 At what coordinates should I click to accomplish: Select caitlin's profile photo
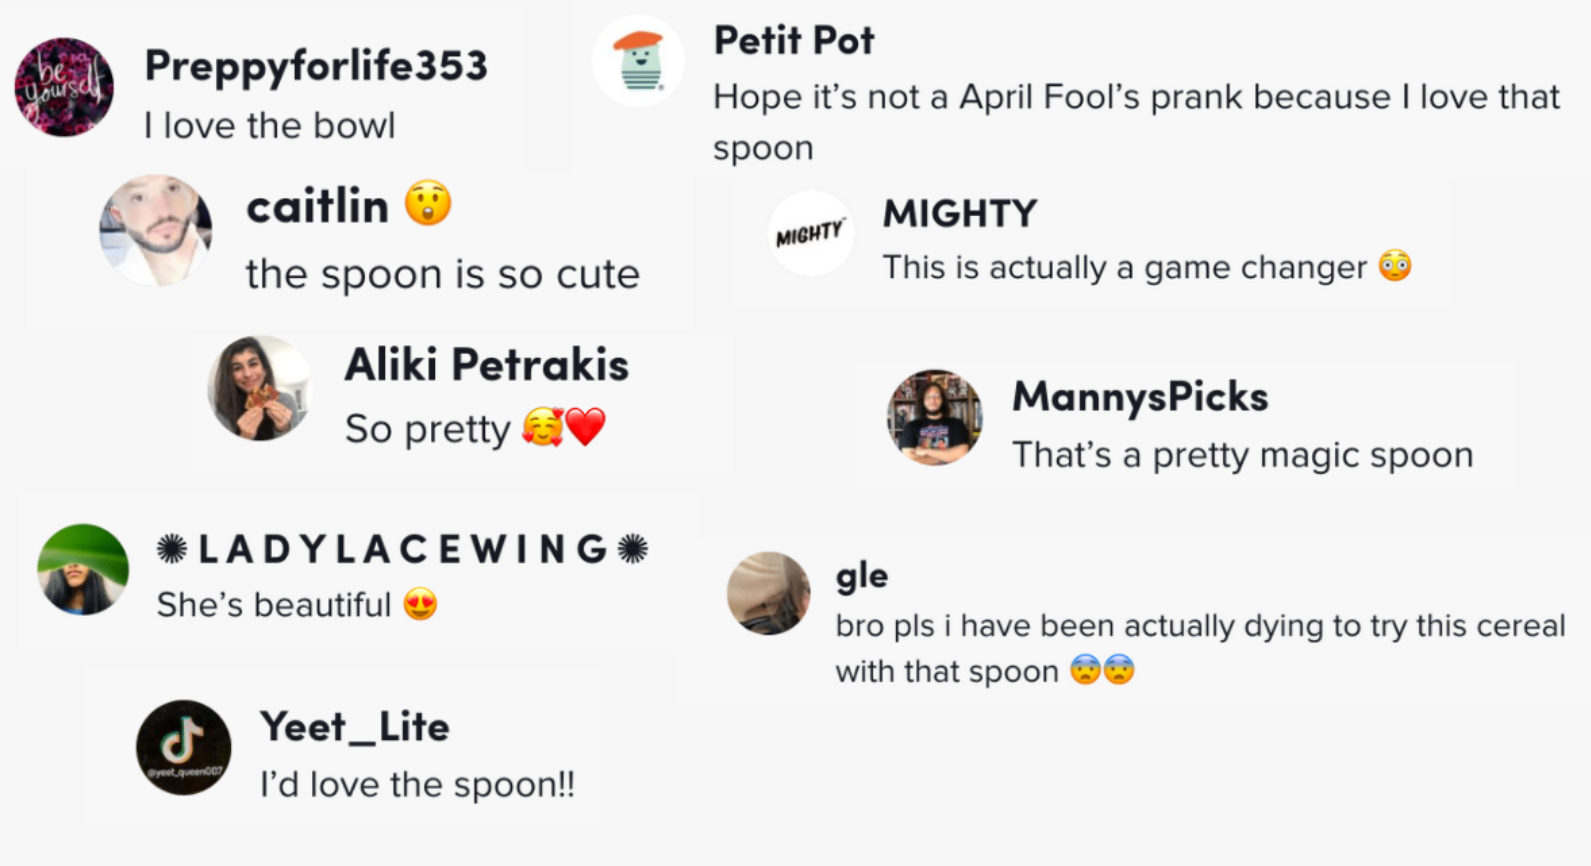(x=155, y=231)
